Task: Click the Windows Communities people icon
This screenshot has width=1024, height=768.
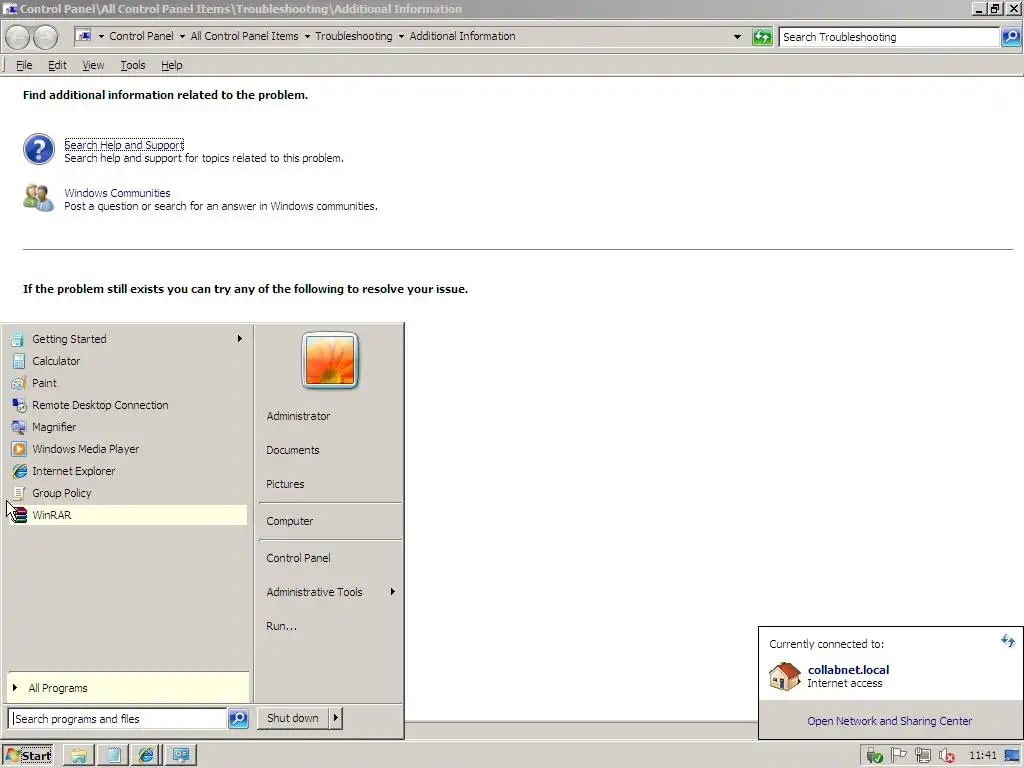Action: tap(39, 197)
